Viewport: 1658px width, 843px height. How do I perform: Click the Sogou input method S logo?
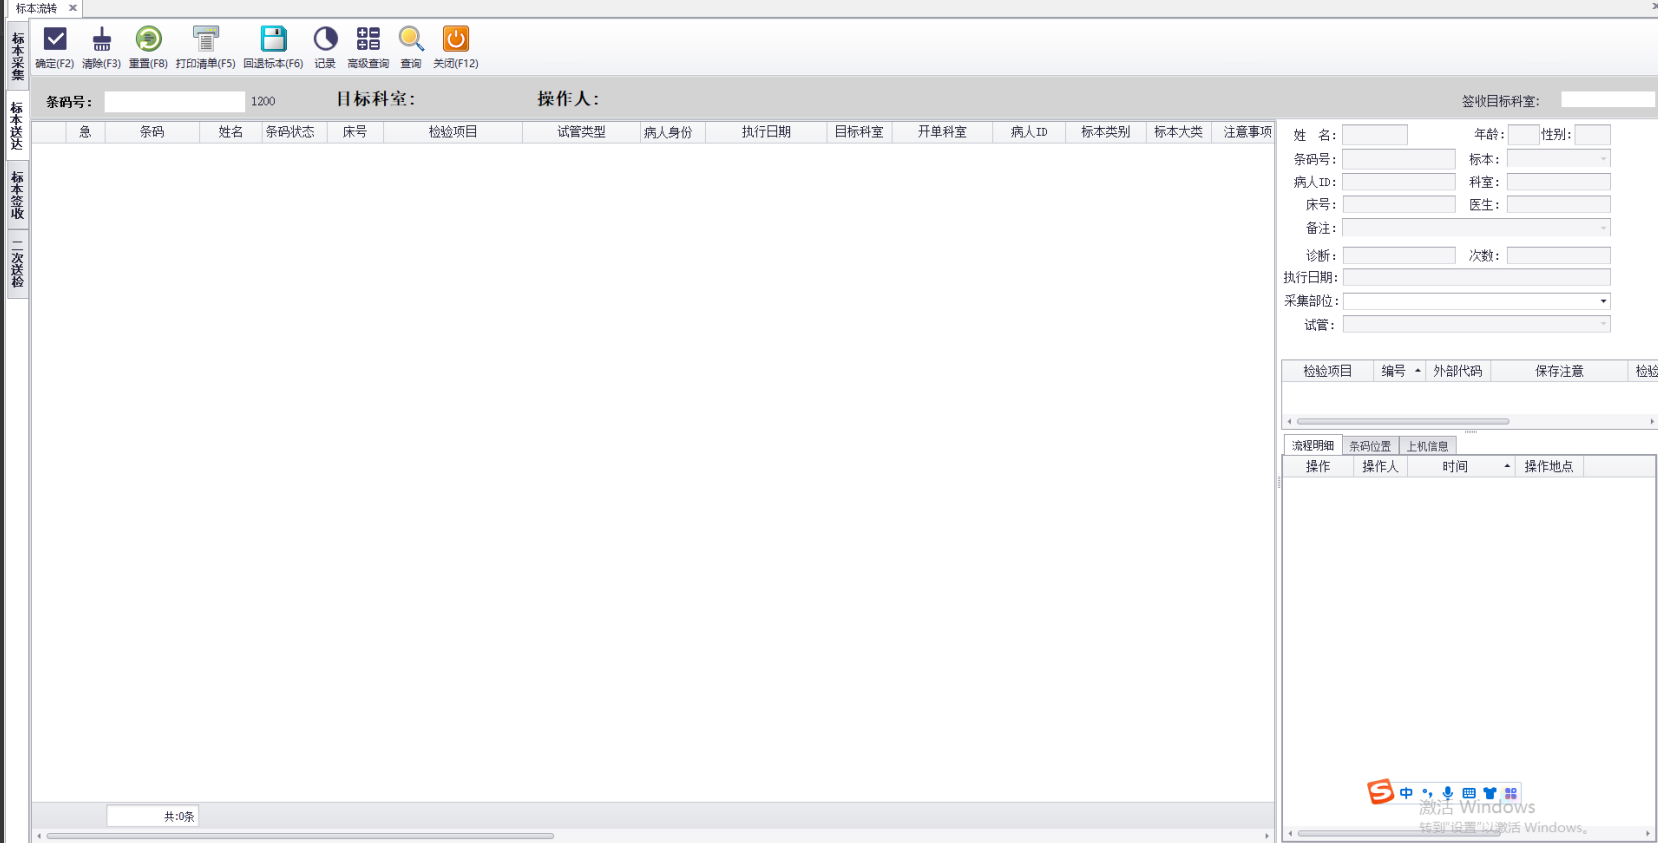click(x=1380, y=792)
